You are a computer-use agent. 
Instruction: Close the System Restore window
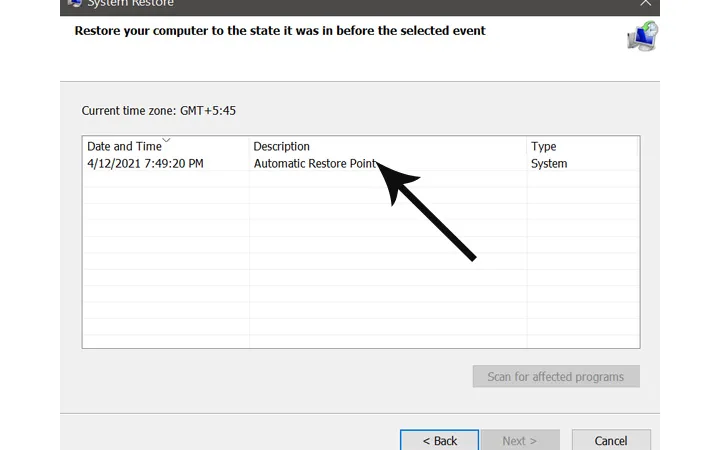coord(645,3)
